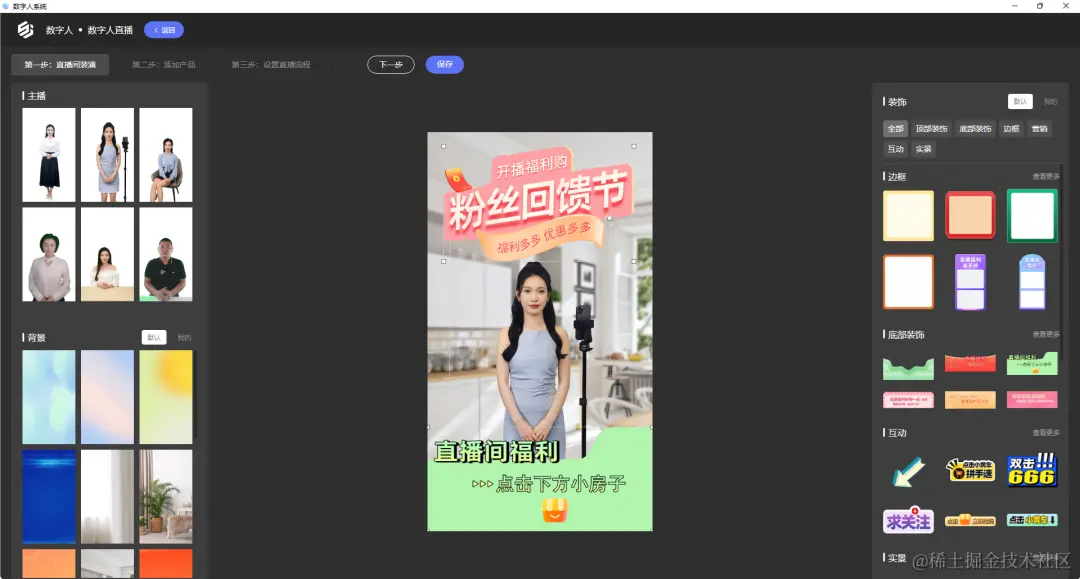This screenshot has width=1080, height=579.
Task: Click the 数字人系统 app logo icon
Action: point(26,30)
